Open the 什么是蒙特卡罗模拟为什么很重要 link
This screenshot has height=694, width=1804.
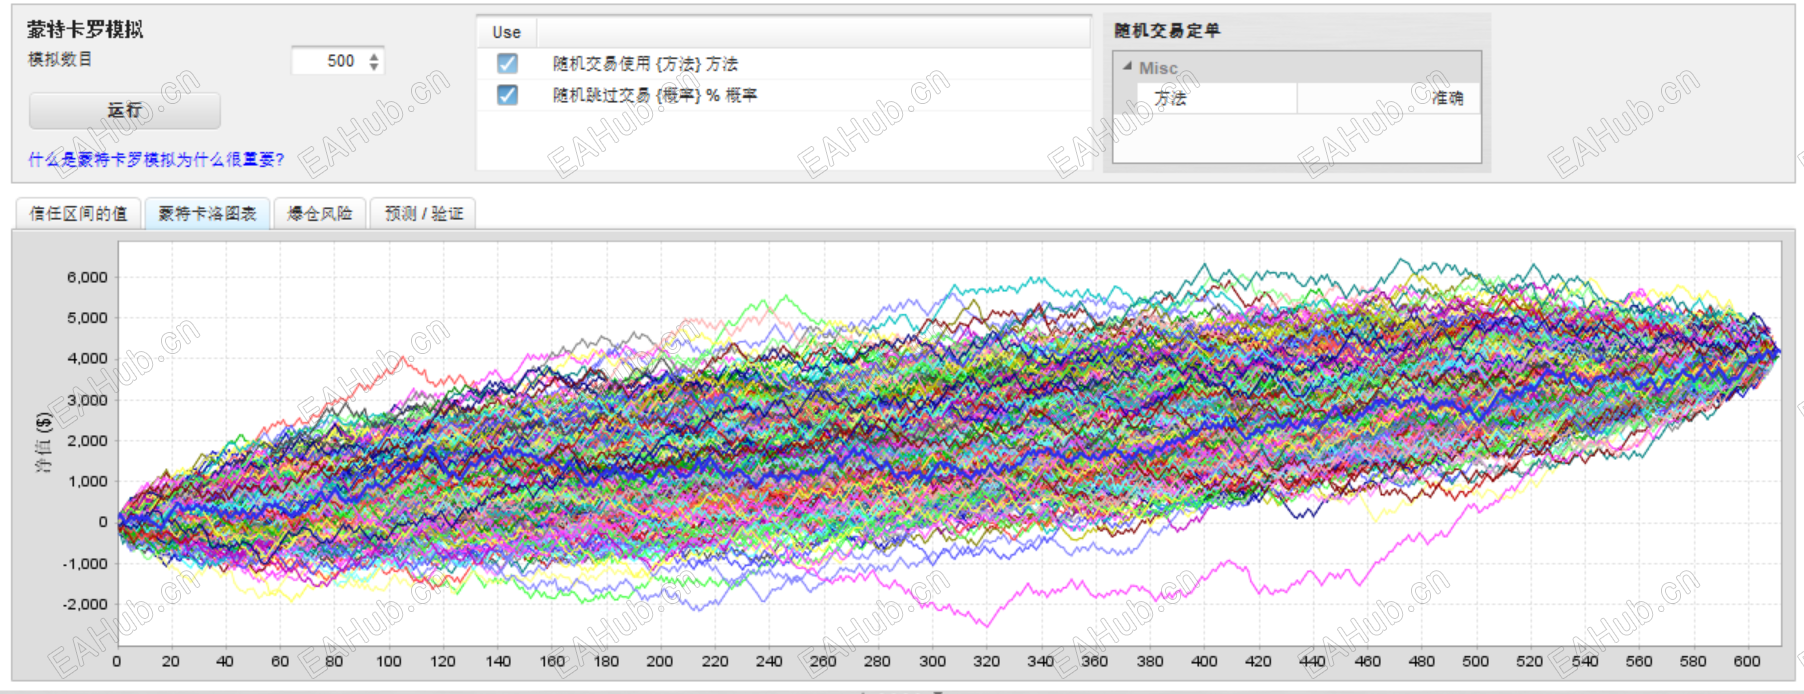156,160
